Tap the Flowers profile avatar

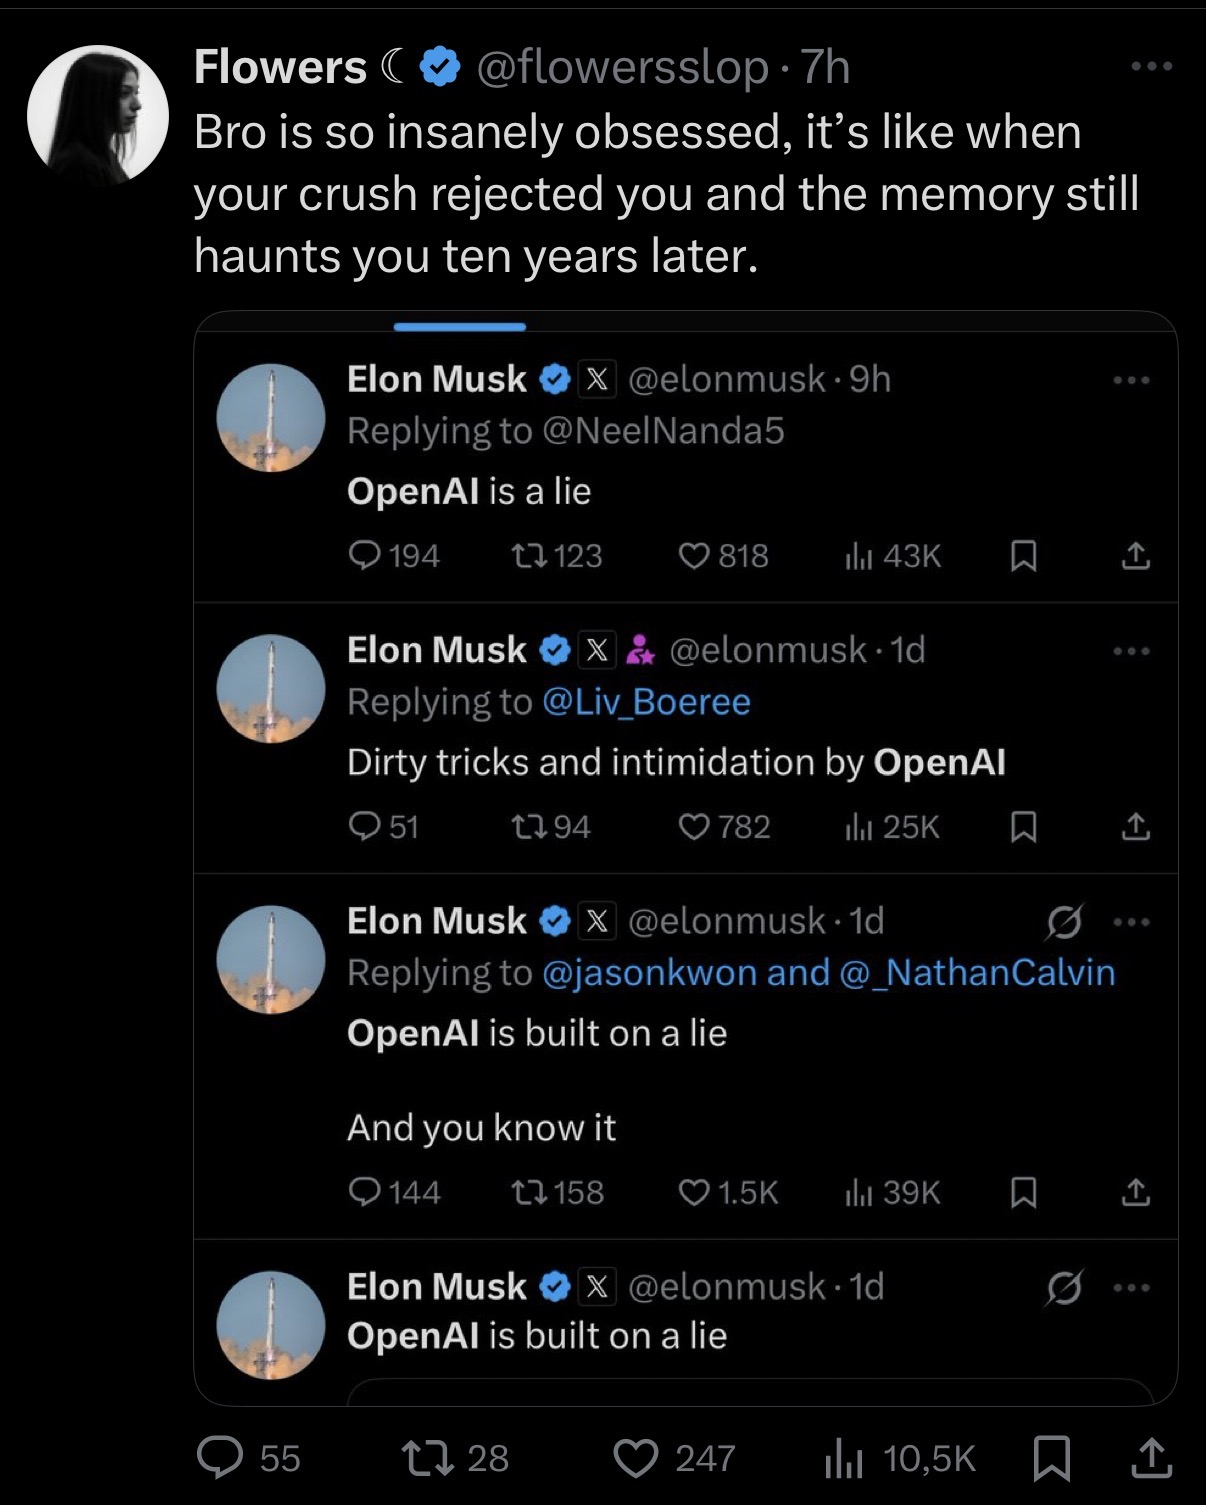point(98,115)
